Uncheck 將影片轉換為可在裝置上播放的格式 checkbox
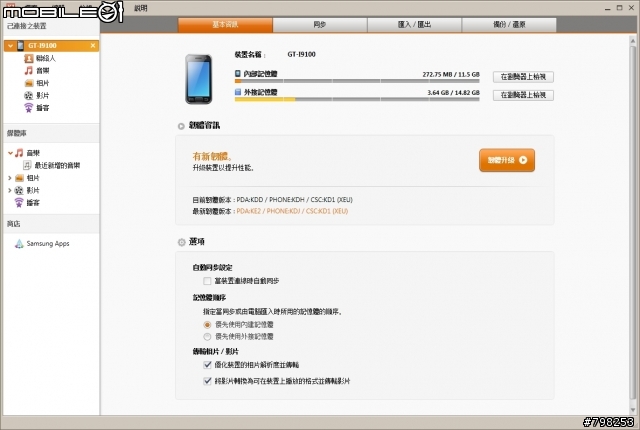640x430 pixels. pos(207,381)
